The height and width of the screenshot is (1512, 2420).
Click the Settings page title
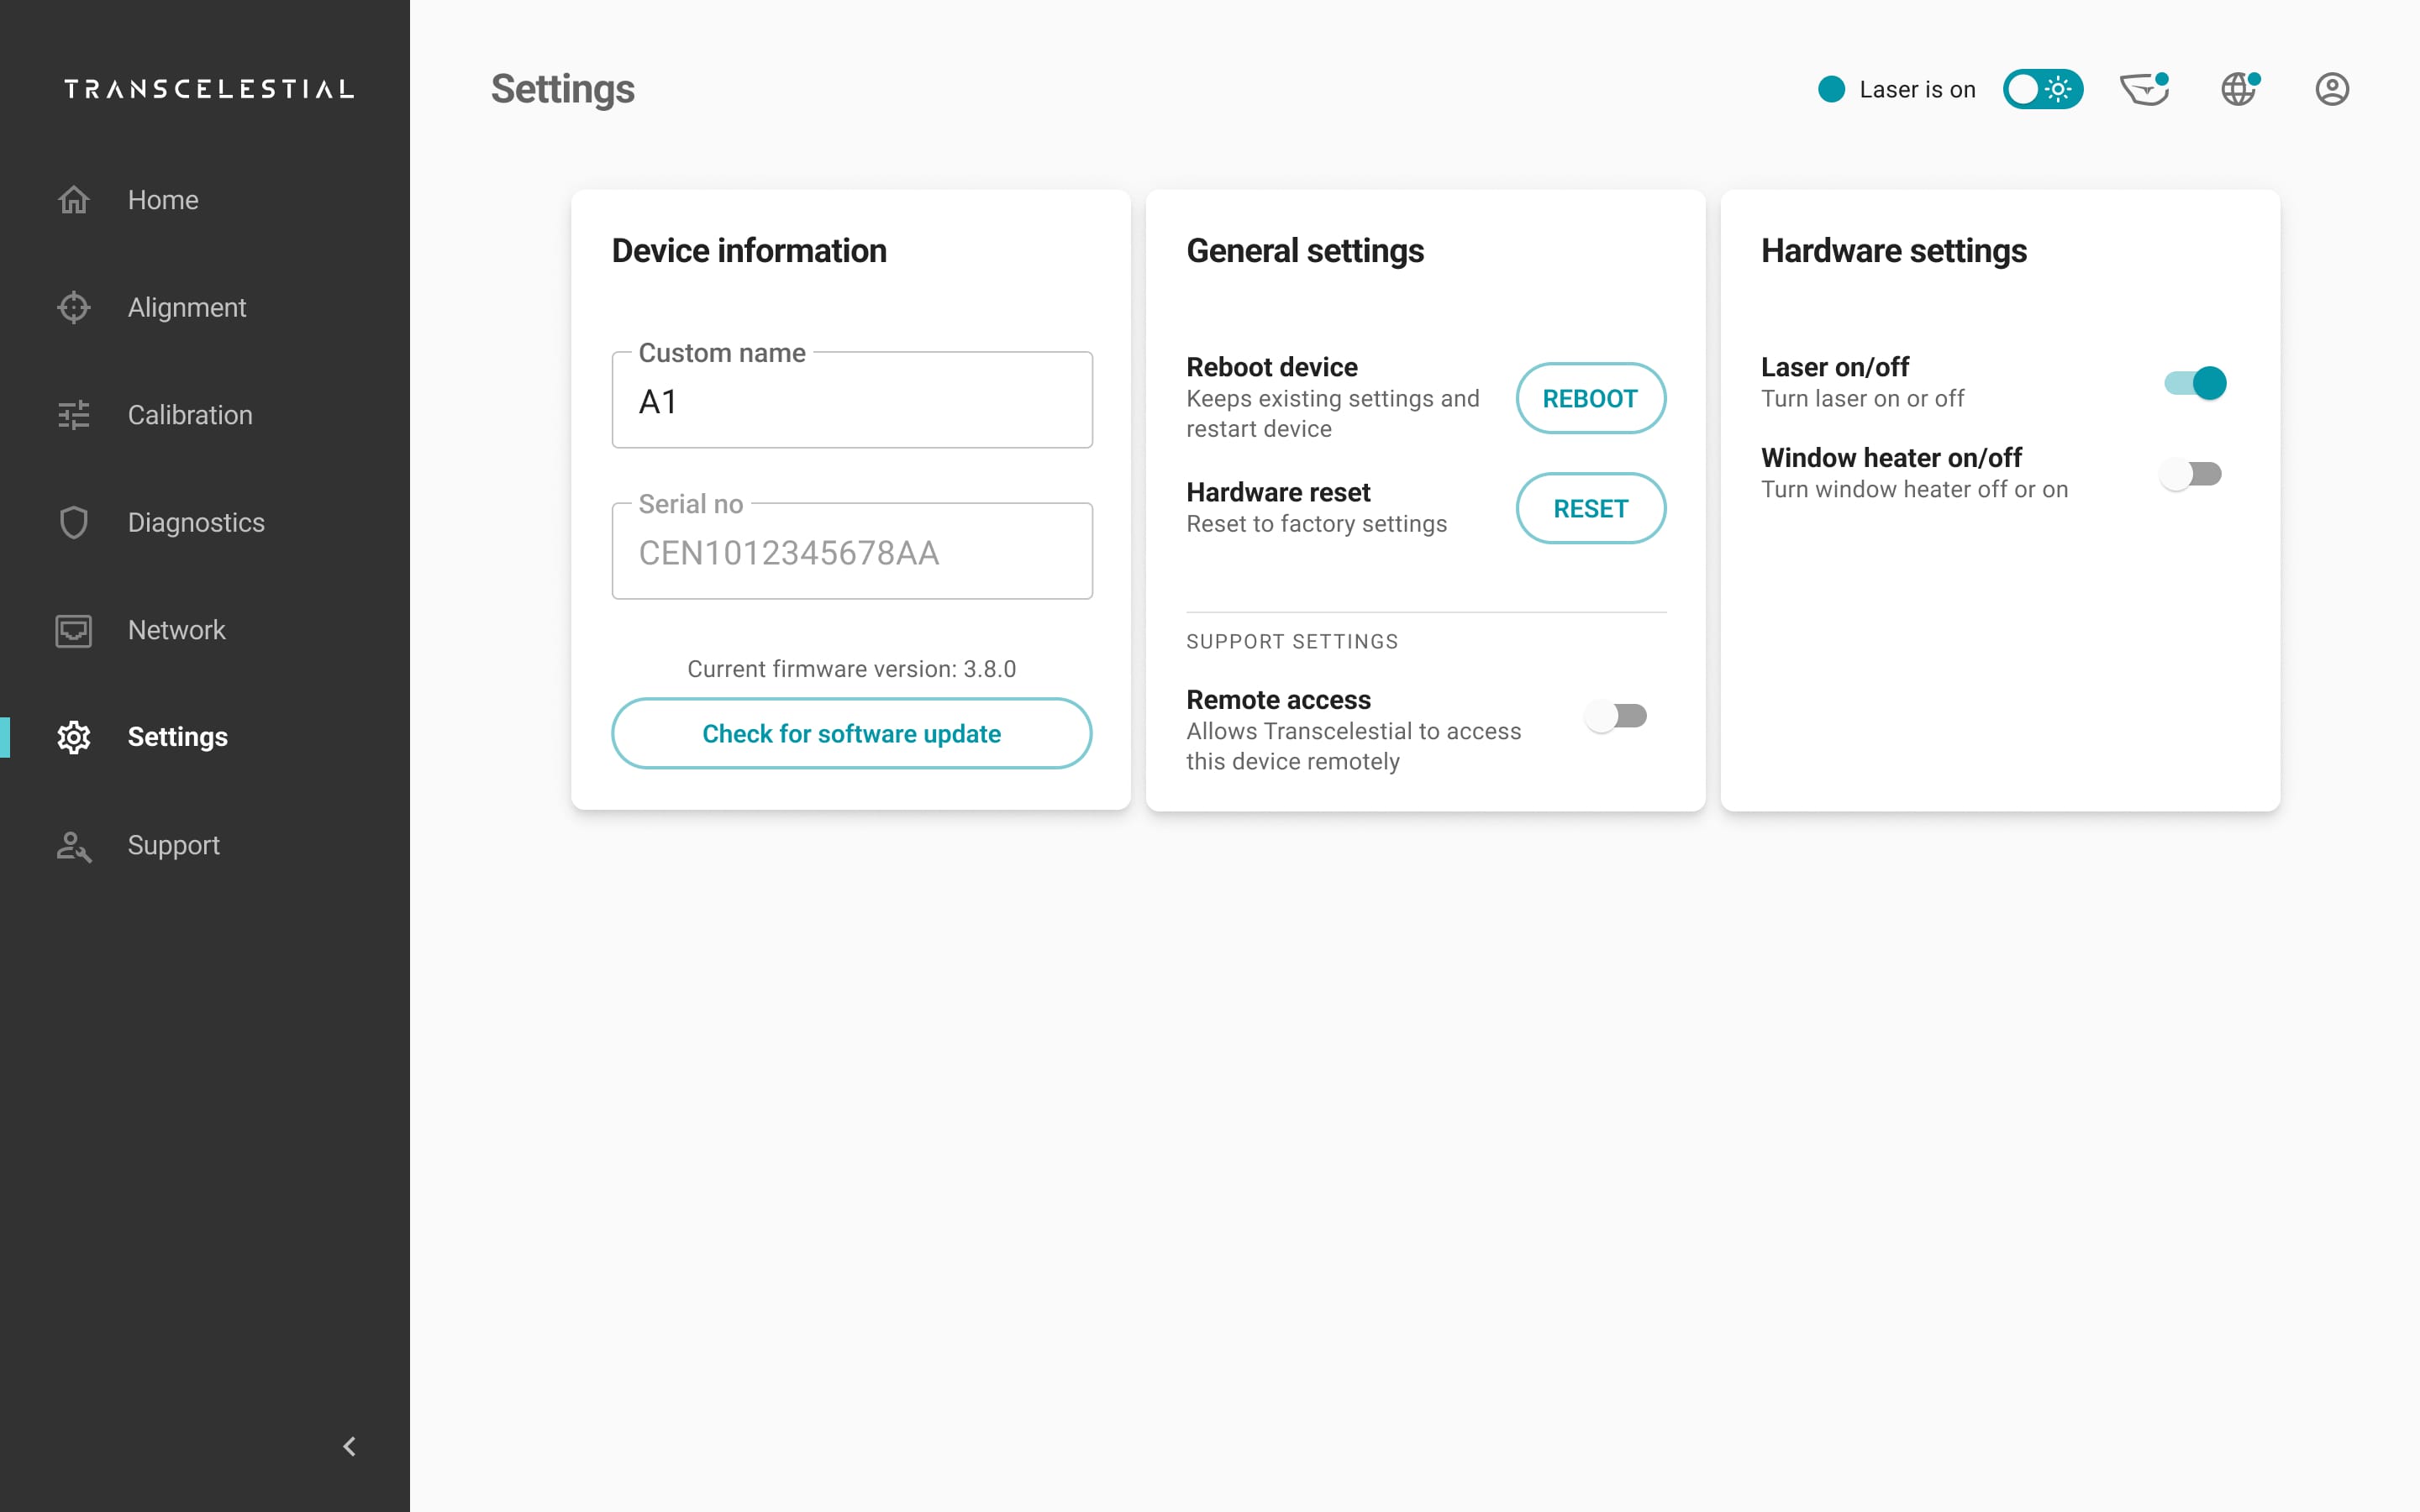[x=562, y=89]
